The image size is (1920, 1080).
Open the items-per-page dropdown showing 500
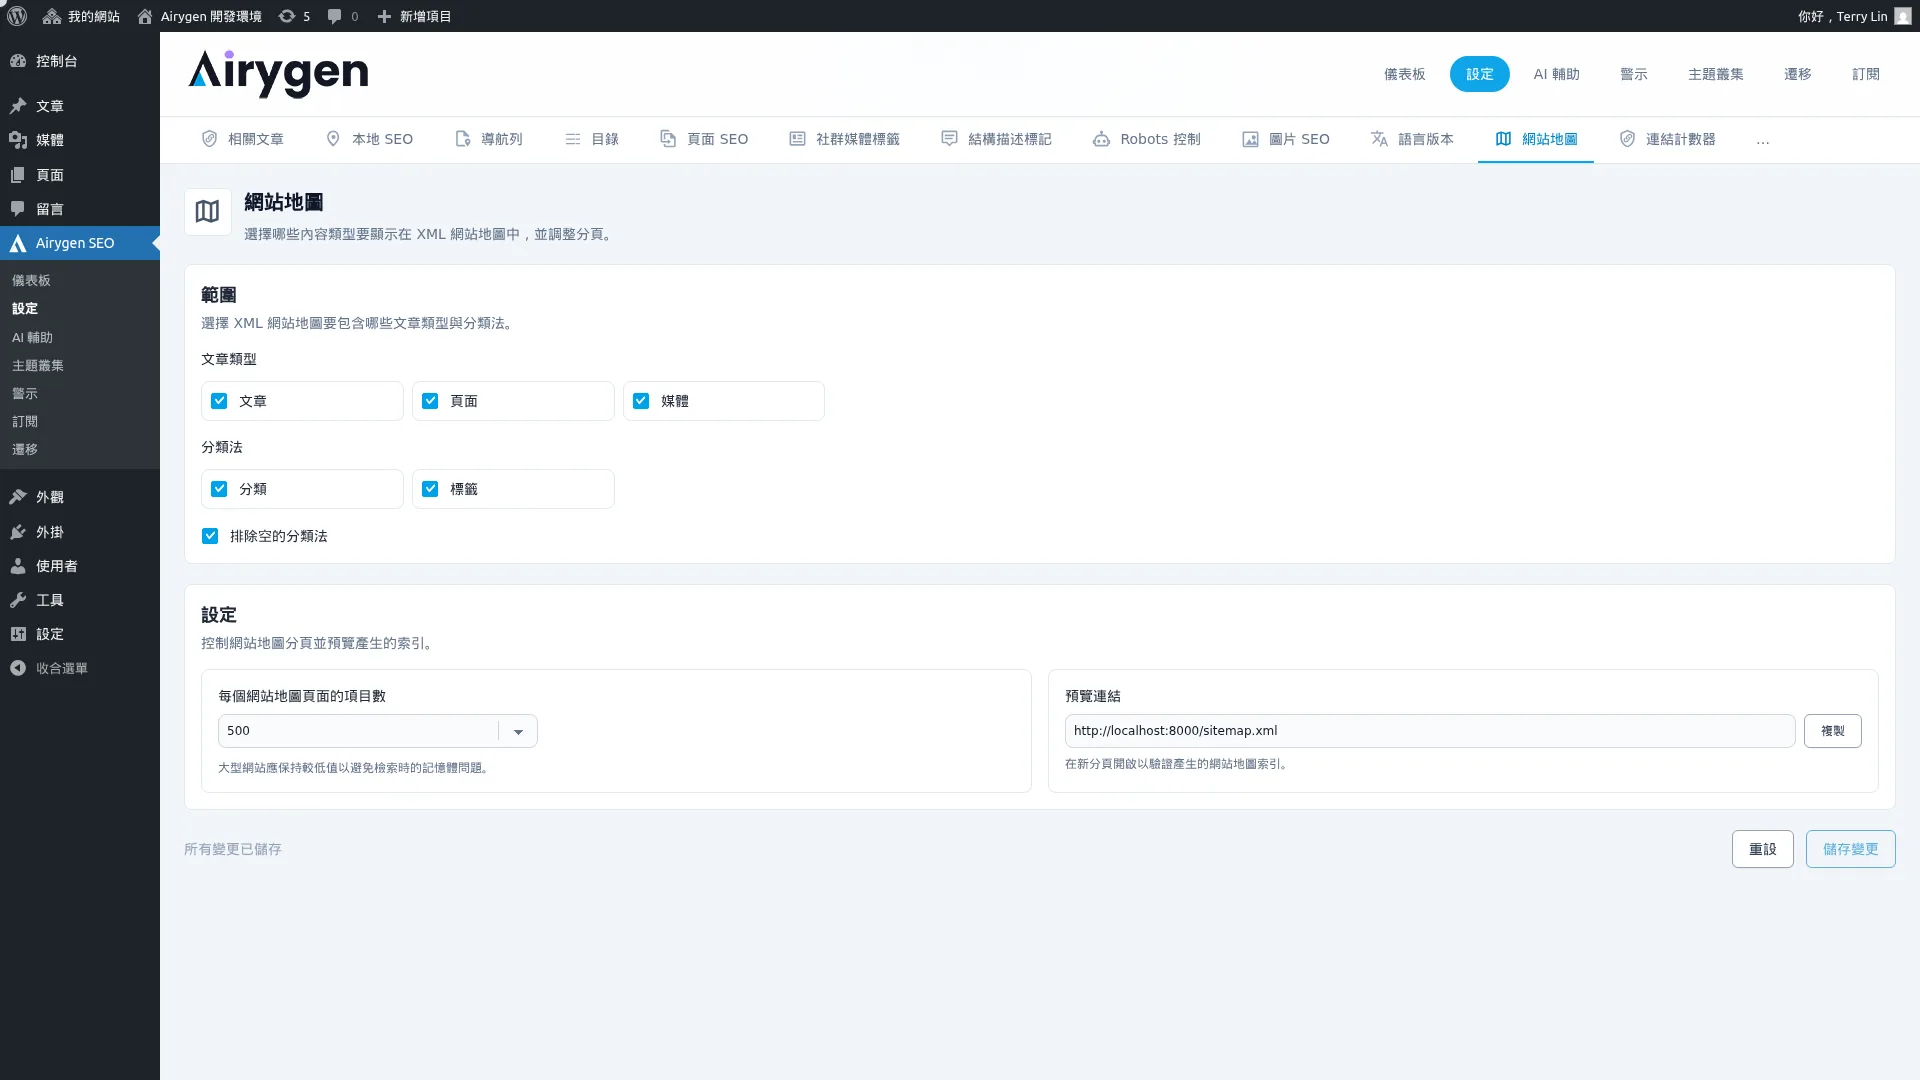pyautogui.click(x=378, y=731)
